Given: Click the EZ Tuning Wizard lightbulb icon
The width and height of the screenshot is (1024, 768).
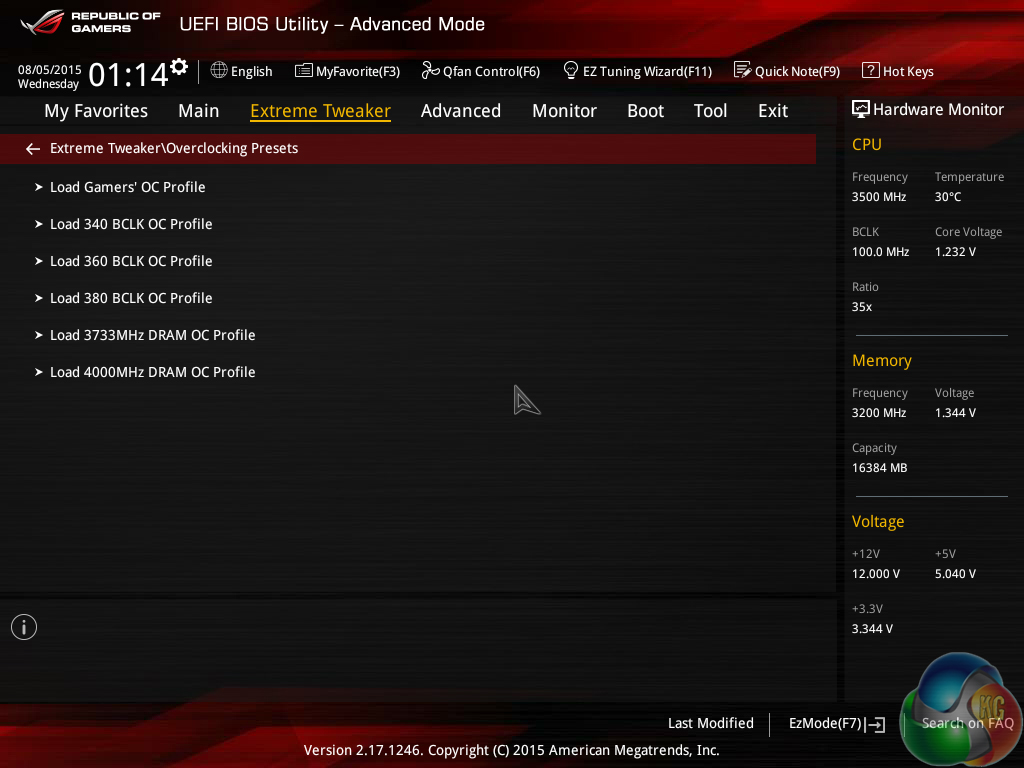Looking at the screenshot, I should (570, 70).
